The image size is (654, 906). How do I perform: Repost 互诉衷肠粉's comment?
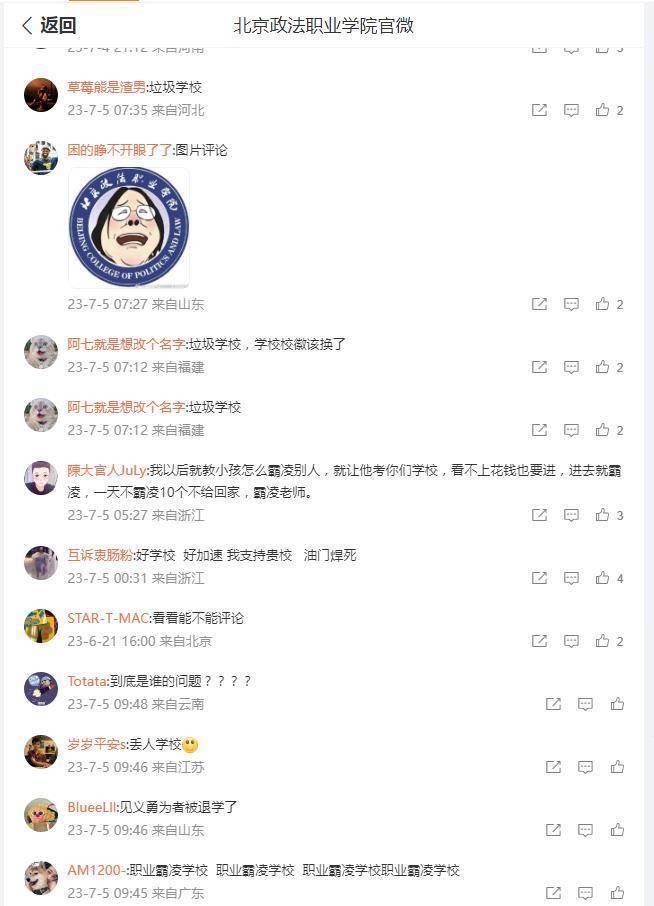(x=539, y=578)
